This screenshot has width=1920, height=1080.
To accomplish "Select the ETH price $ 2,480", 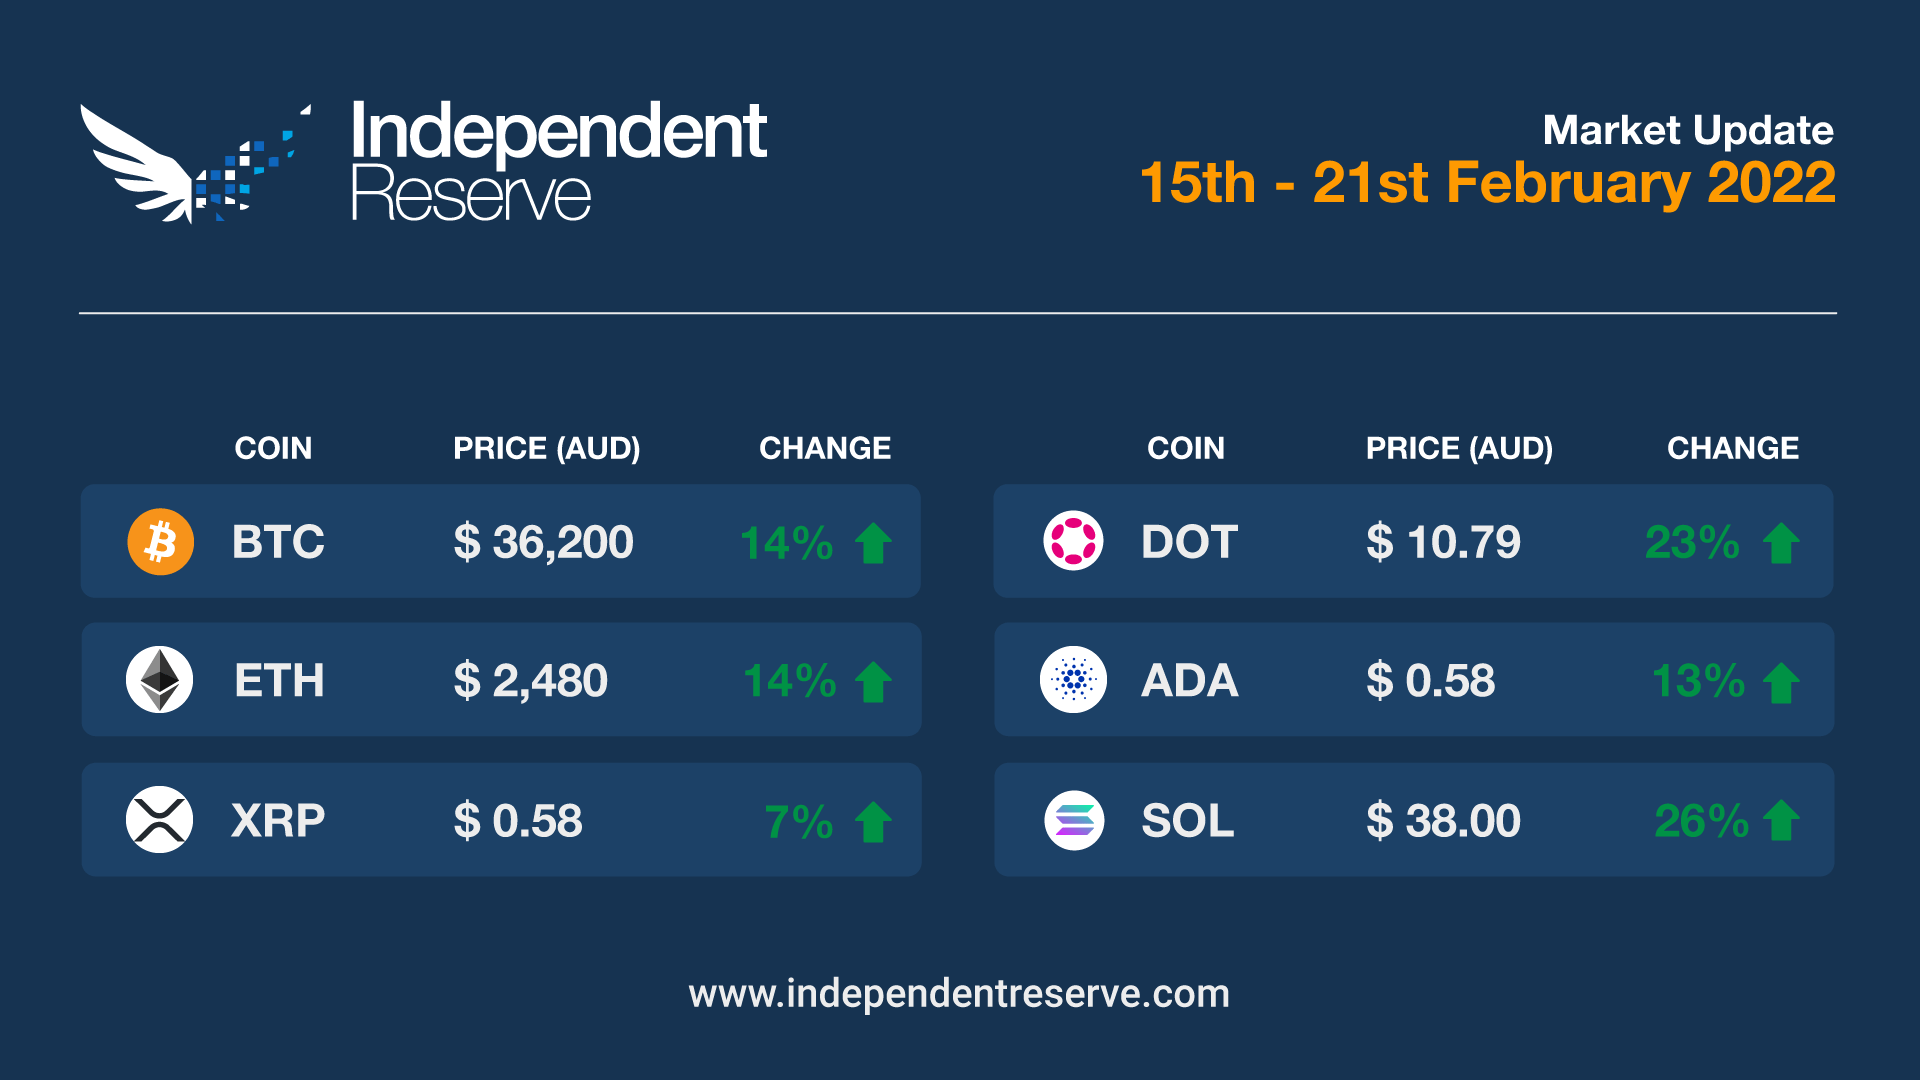I will point(530,681).
